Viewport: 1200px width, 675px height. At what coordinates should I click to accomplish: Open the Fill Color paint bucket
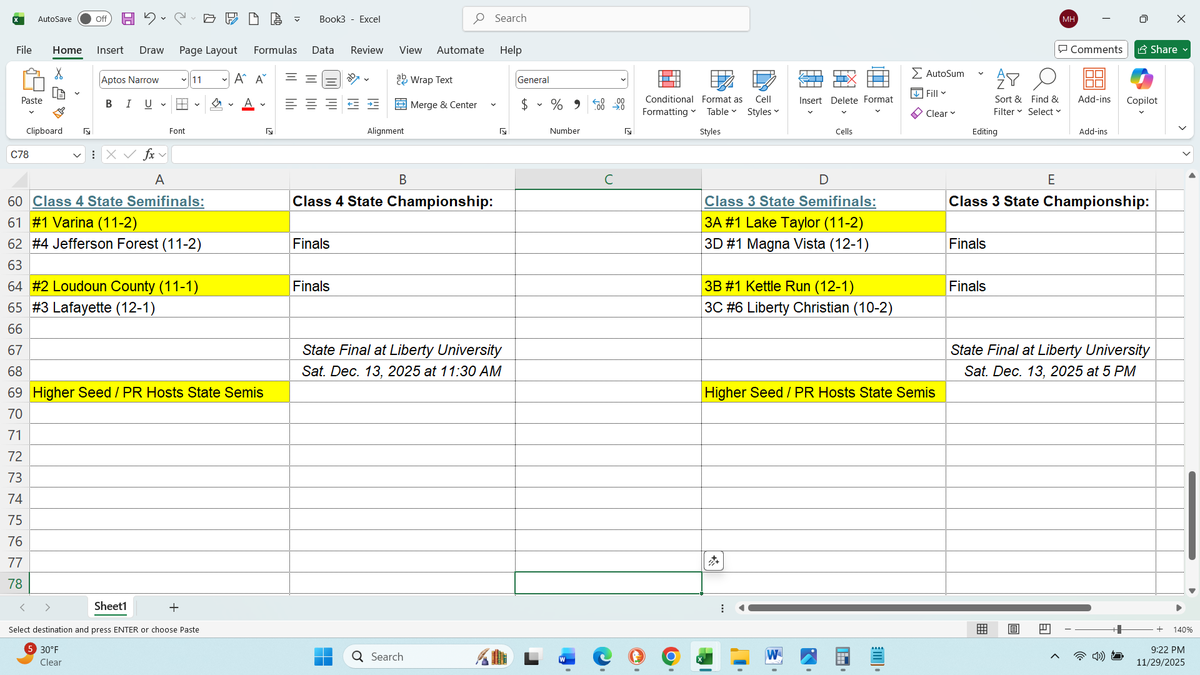pyautogui.click(x=215, y=104)
